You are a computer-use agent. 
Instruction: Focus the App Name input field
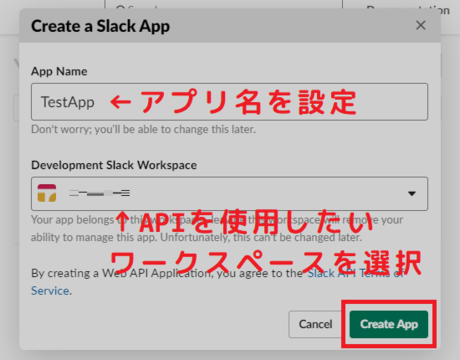coord(229,102)
